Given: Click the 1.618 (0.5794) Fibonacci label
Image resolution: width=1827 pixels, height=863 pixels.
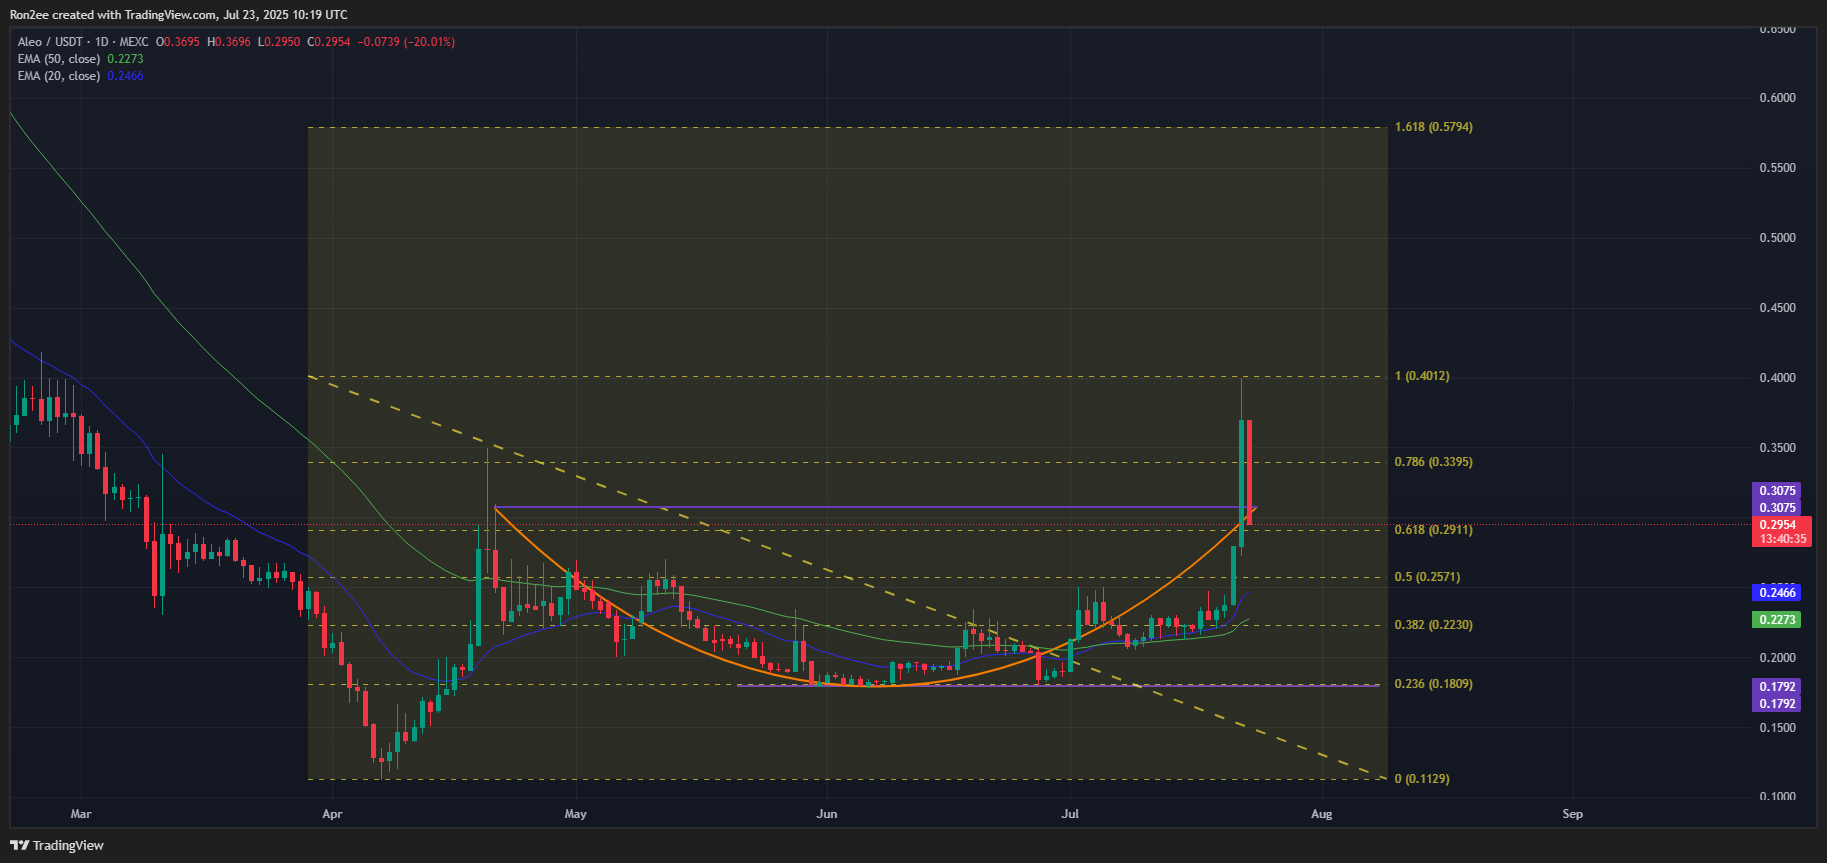Looking at the screenshot, I should [1433, 127].
